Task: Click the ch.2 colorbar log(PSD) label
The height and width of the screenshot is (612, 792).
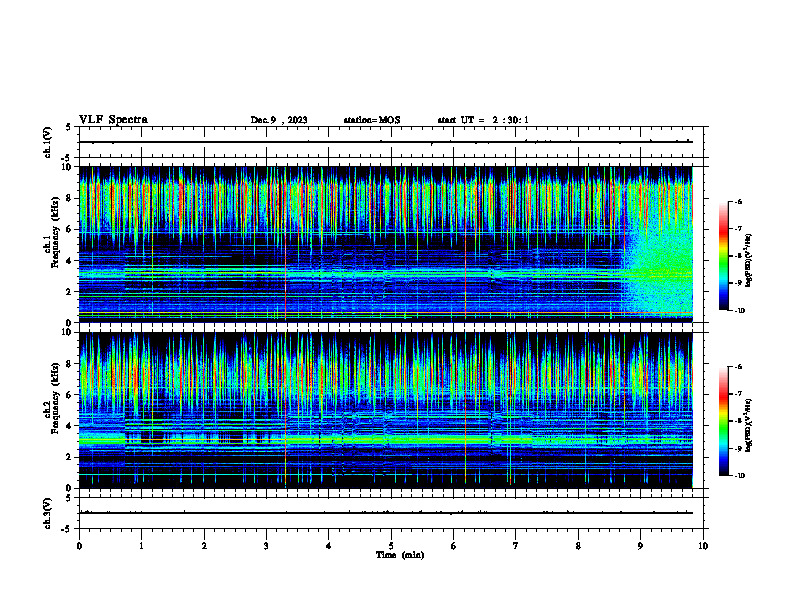Action: coord(749,425)
